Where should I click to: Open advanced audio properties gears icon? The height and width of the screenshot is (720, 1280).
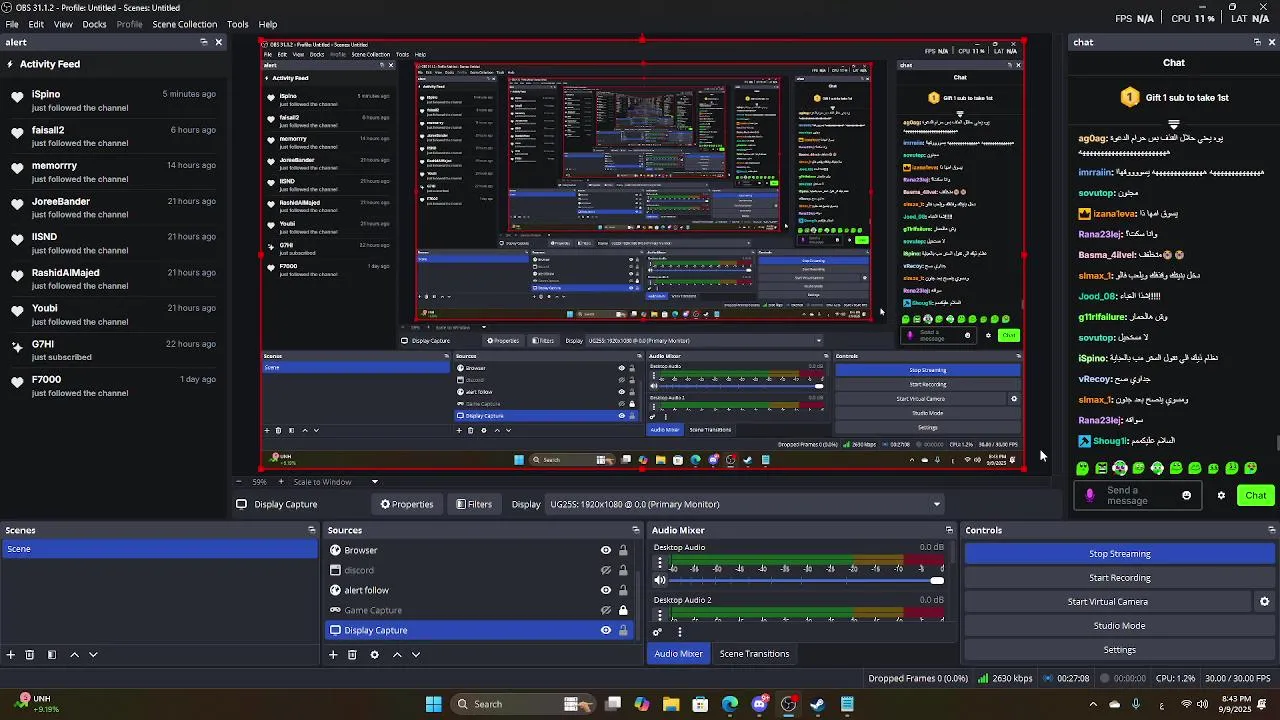[x=657, y=632]
